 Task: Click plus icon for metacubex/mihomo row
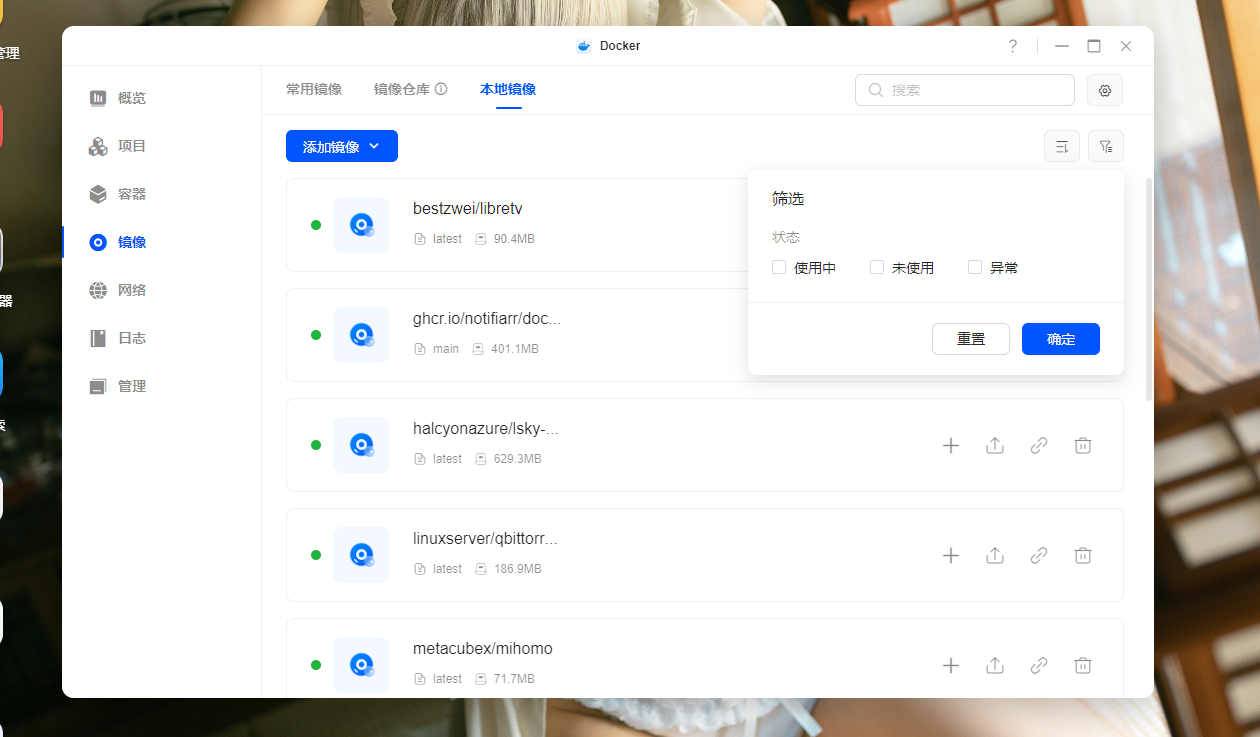pos(951,665)
